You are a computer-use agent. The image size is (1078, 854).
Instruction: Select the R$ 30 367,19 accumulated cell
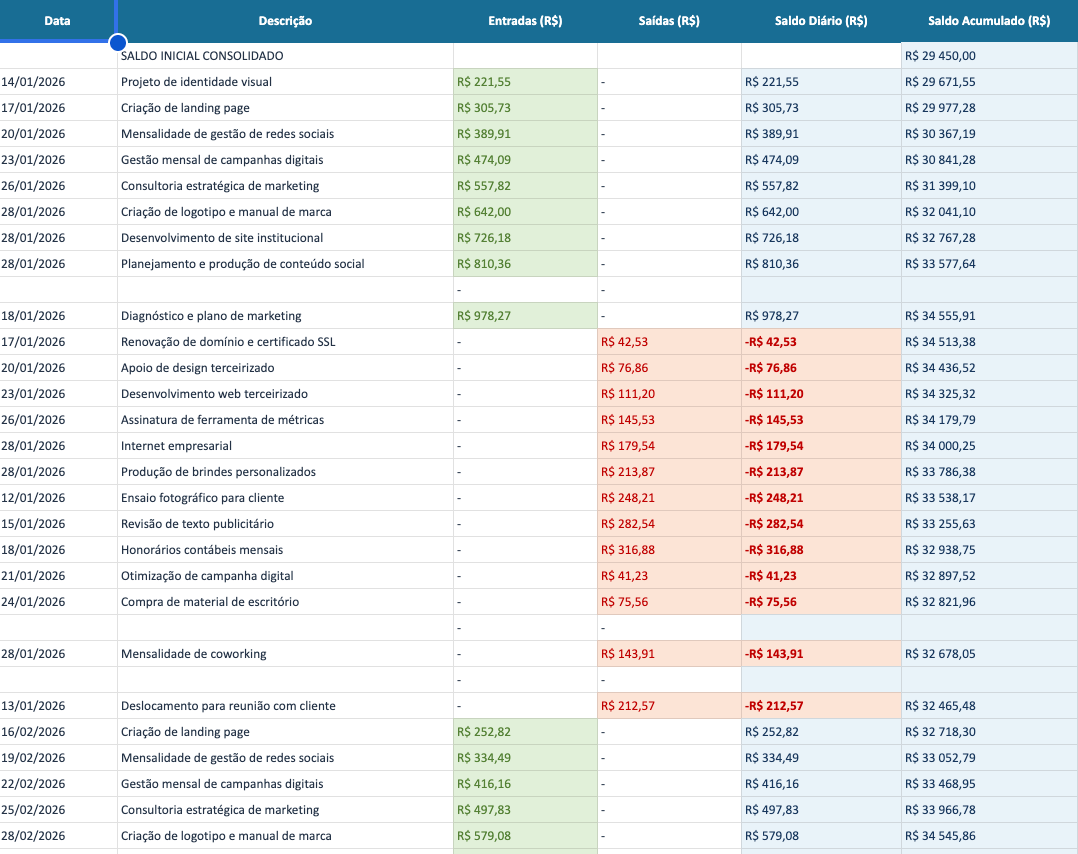[x=989, y=134]
